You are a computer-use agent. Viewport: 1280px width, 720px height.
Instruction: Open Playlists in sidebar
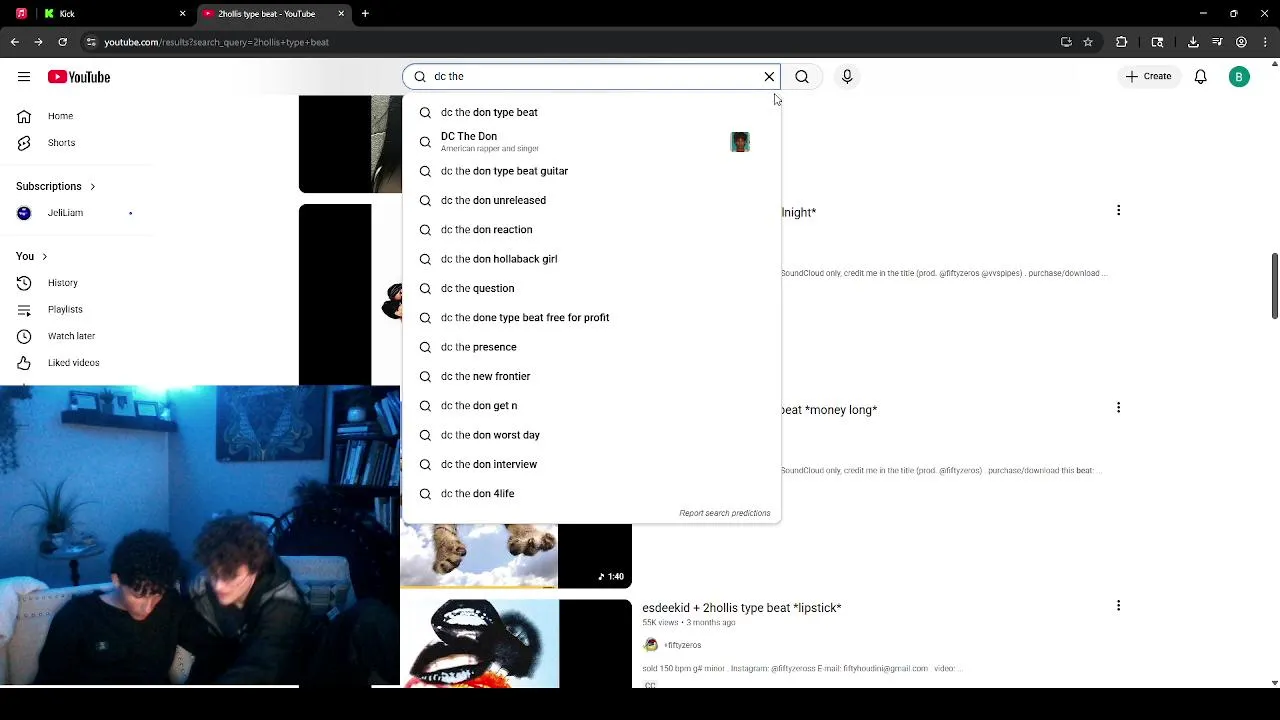tap(65, 310)
